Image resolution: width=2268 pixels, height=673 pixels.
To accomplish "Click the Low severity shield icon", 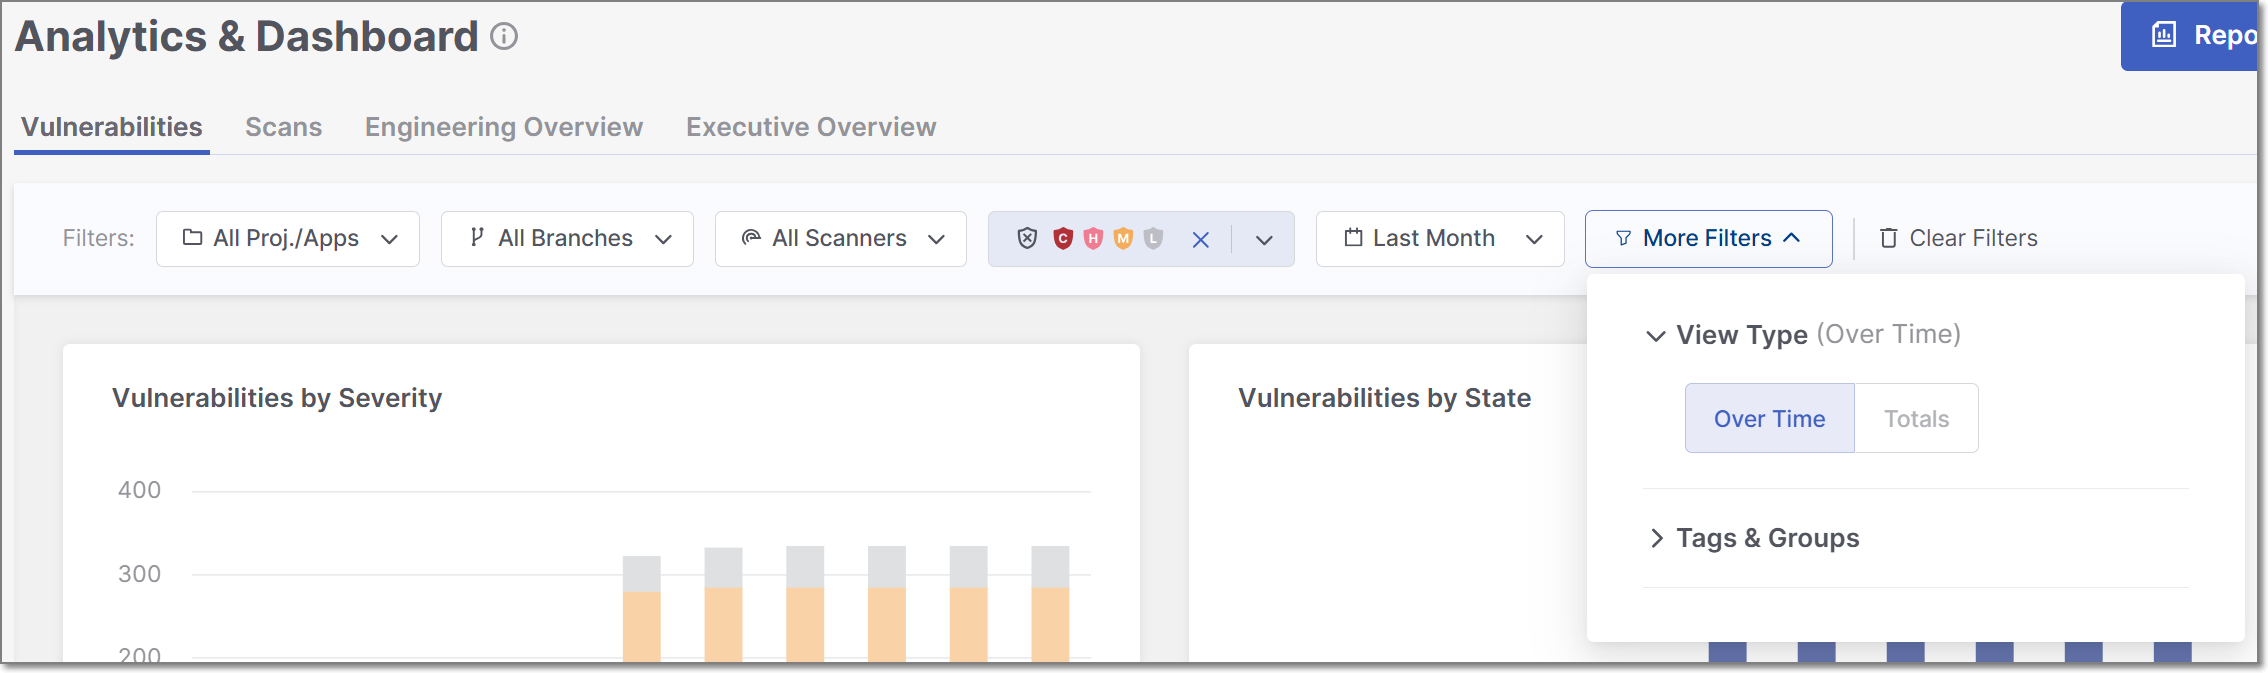I will click(x=1153, y=238).
